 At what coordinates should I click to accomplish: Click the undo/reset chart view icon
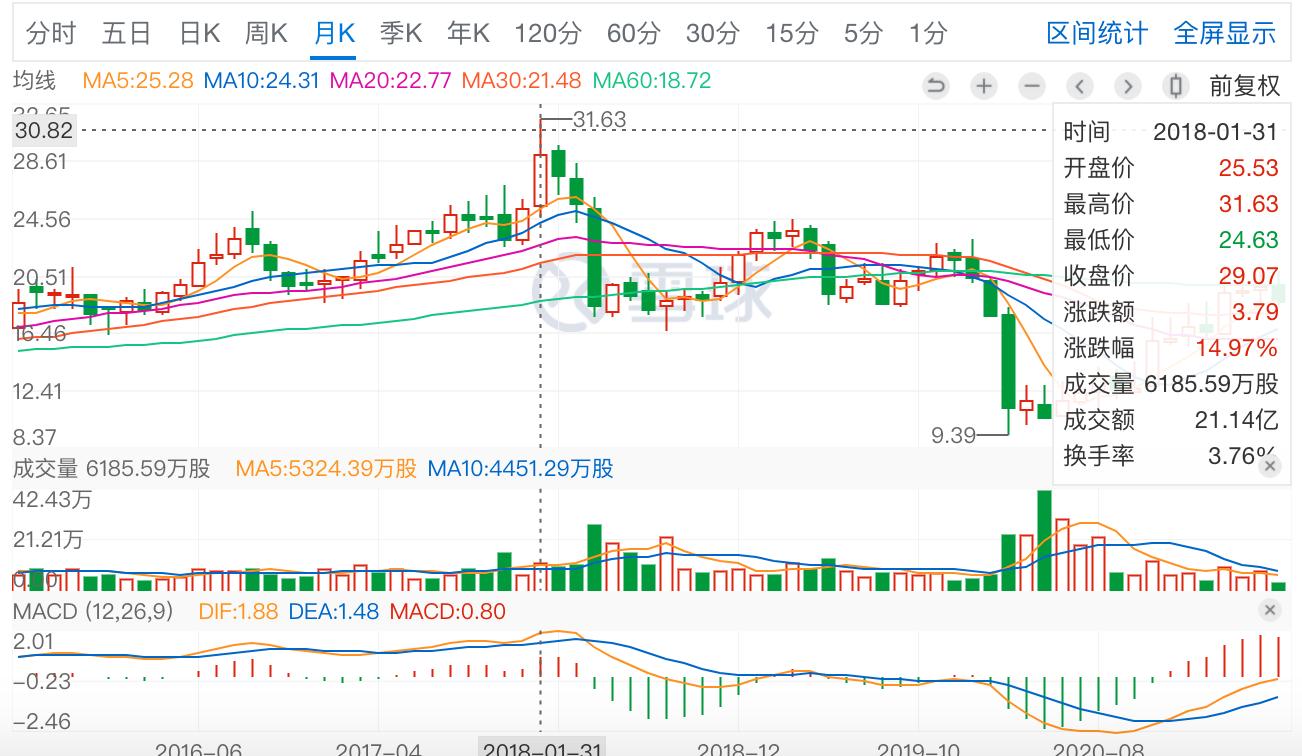936,86
